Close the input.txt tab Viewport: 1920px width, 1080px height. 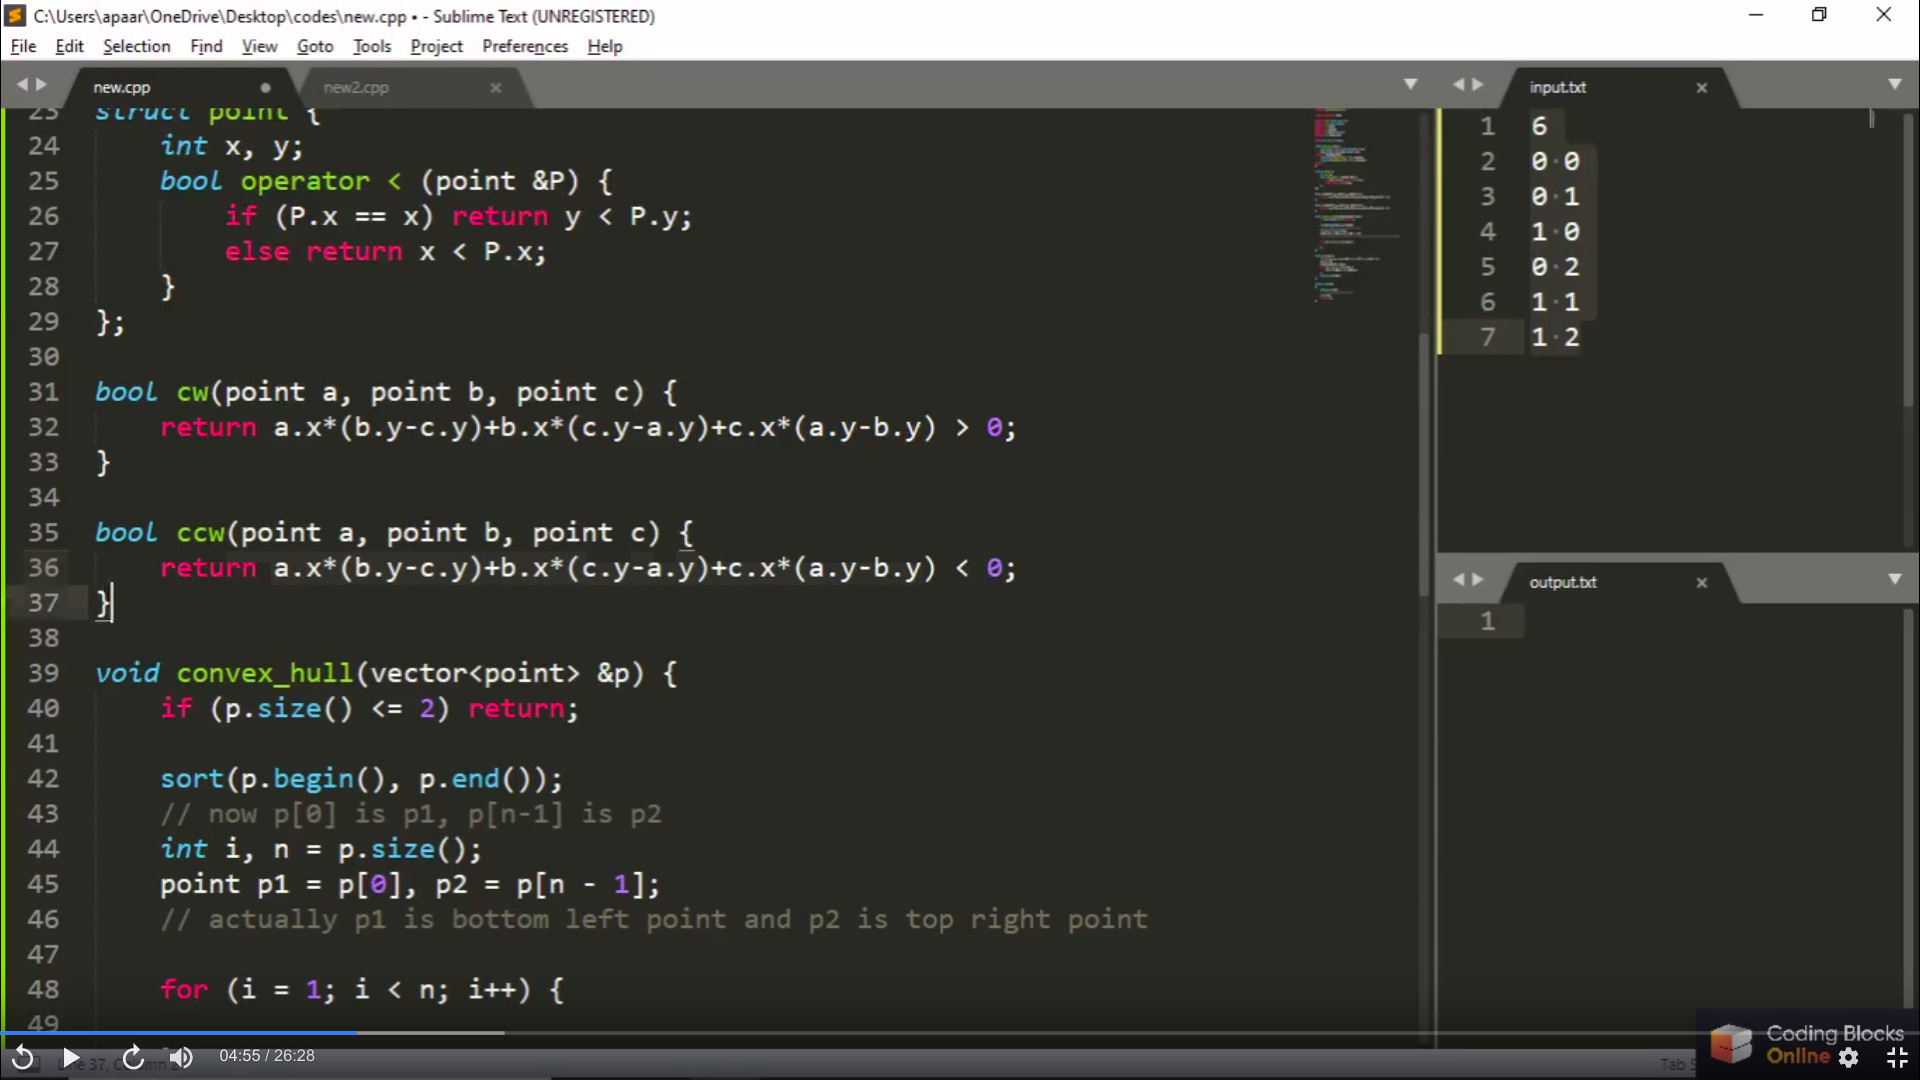point(1701,88)
